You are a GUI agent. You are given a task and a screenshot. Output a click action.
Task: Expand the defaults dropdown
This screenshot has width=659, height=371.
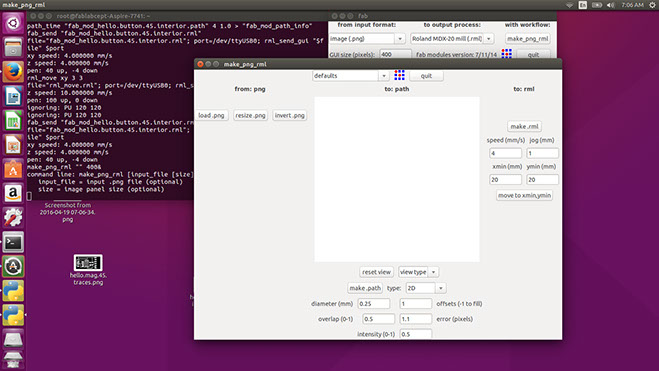(x=351, y=76)
